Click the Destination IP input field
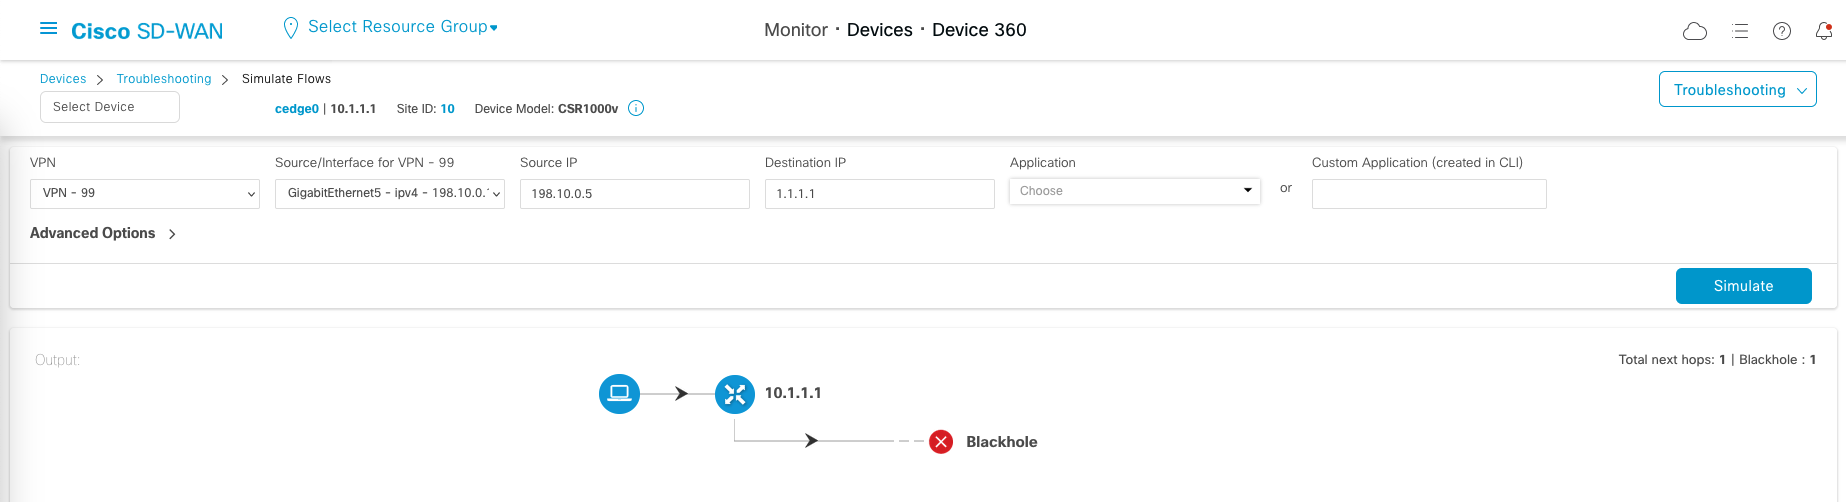Viewport: 1846px width, 502px height. (x=879, y=194)
